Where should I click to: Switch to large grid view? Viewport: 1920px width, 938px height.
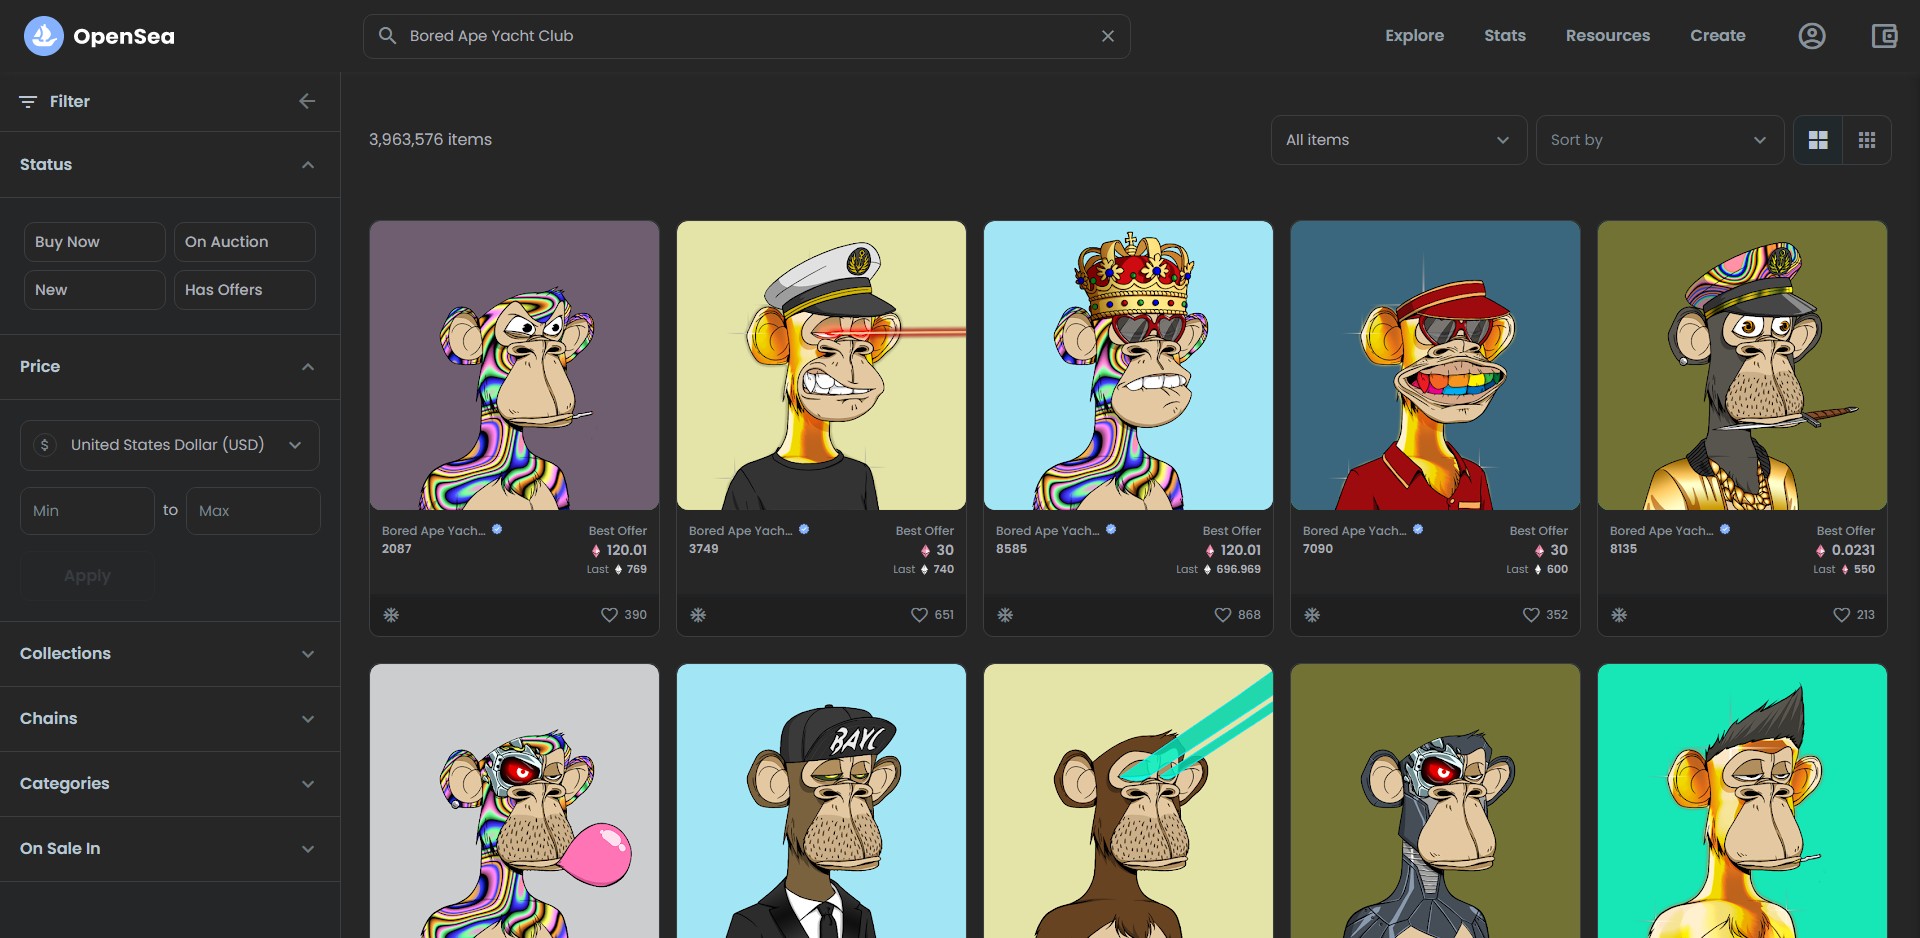pyautogui.click(x=1818, y=140)
